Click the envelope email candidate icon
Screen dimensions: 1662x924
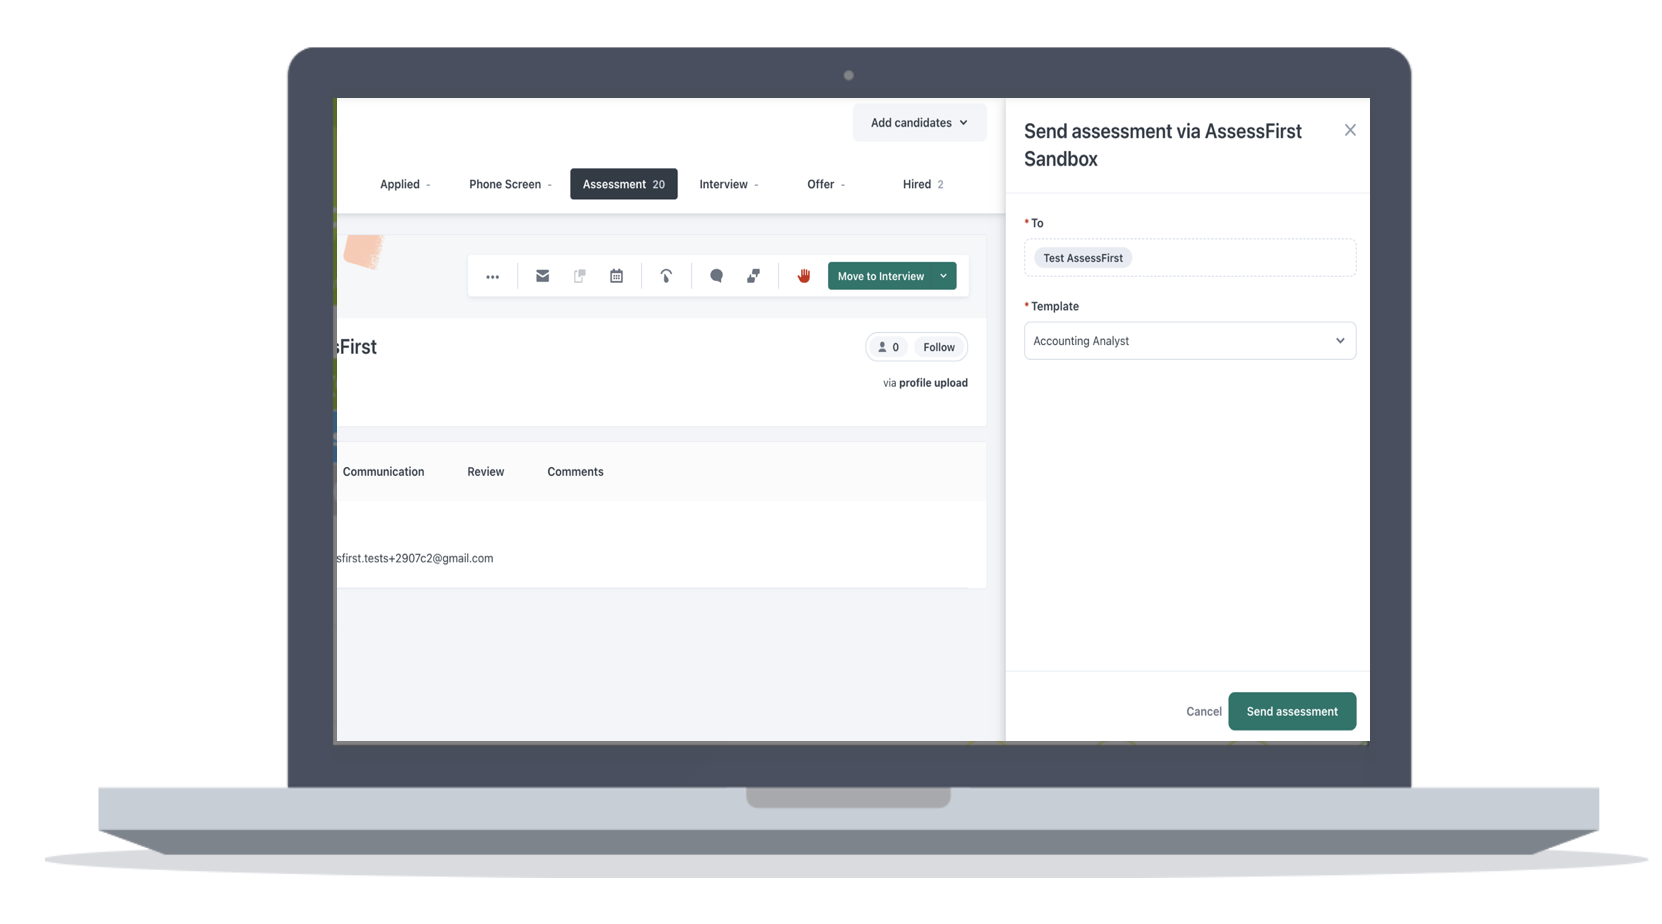pos(542,276)
